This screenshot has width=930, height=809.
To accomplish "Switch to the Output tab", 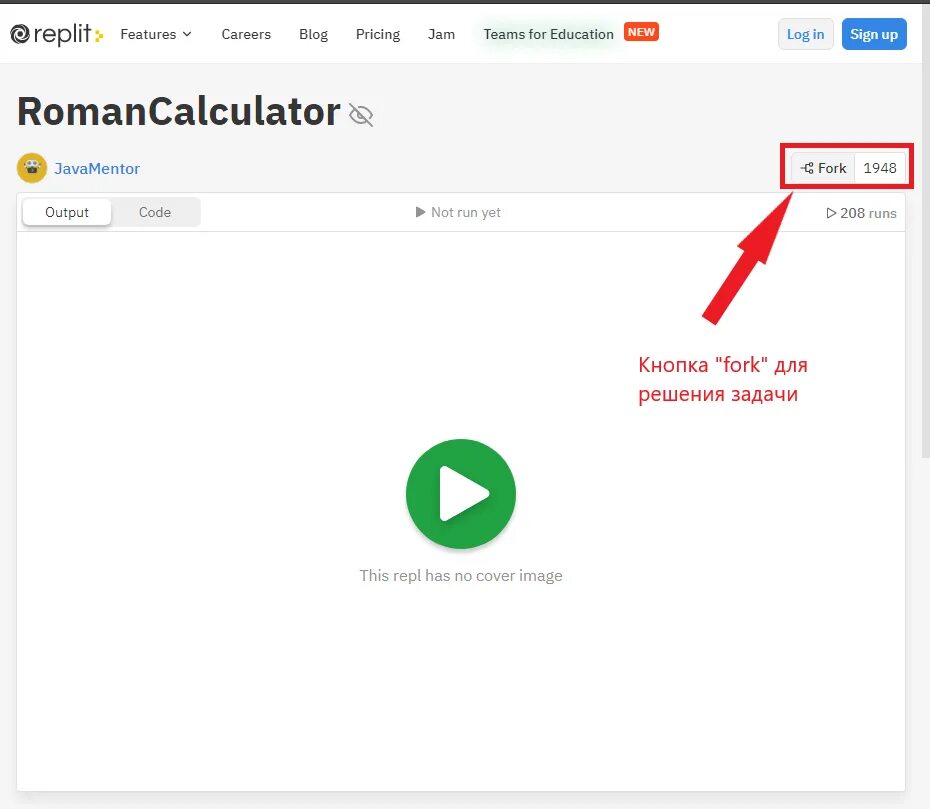I will pos(66,212).
